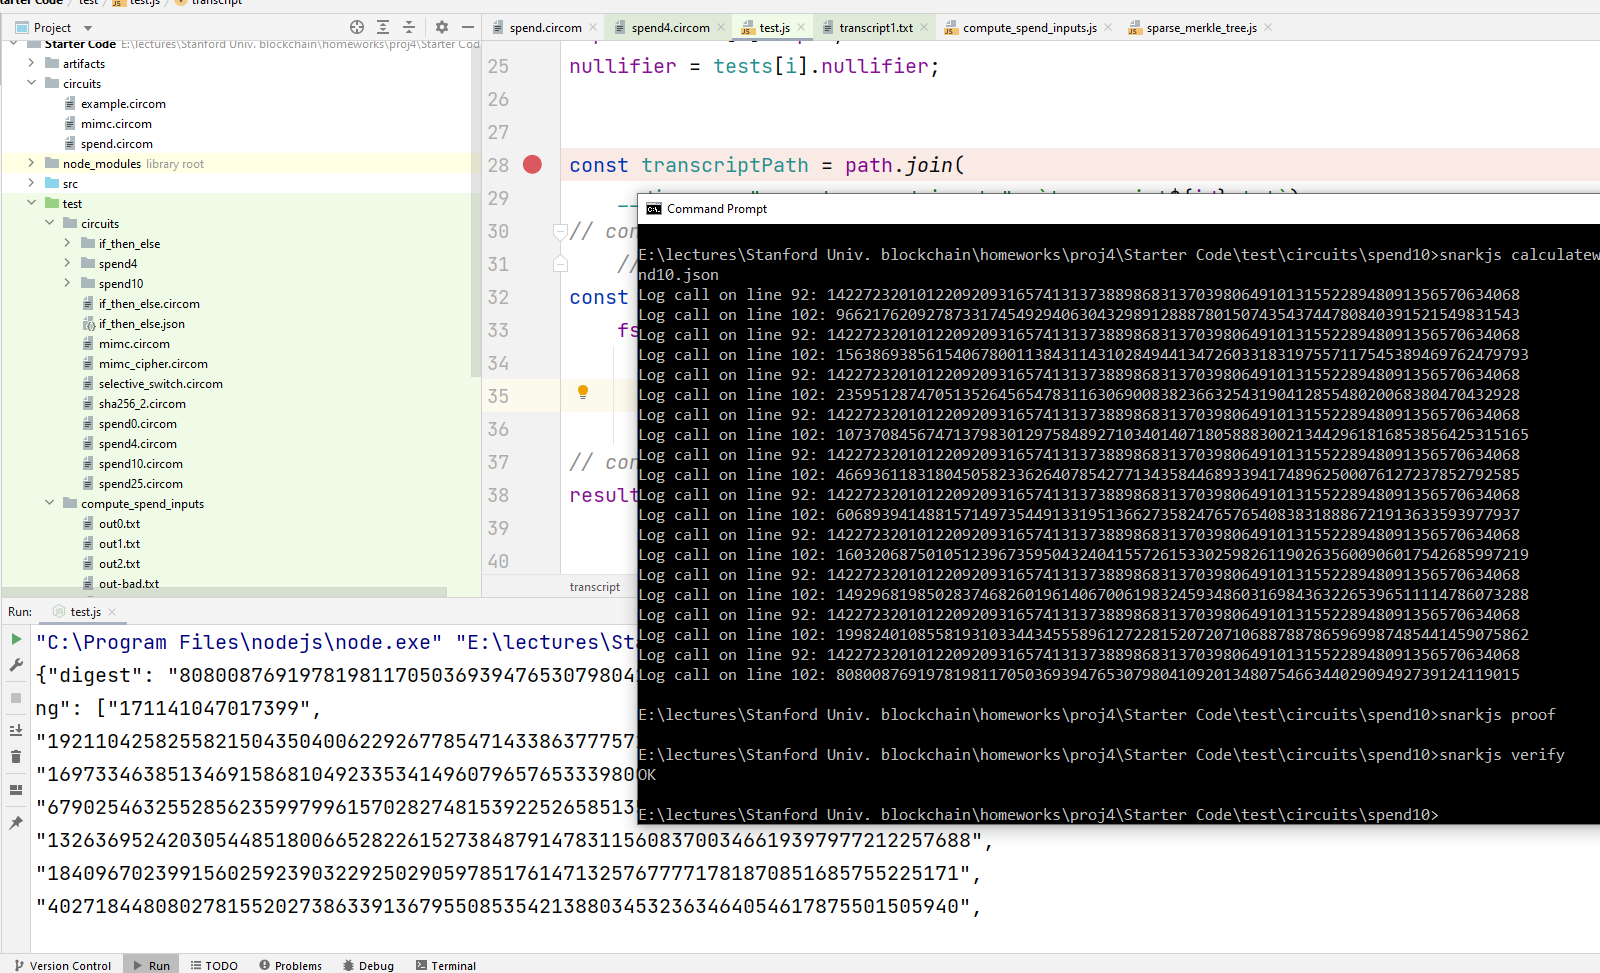Screen dimensions: 1600x973
Task: Select spend.circom under circuits folder
Action: [x=116, y=144]
